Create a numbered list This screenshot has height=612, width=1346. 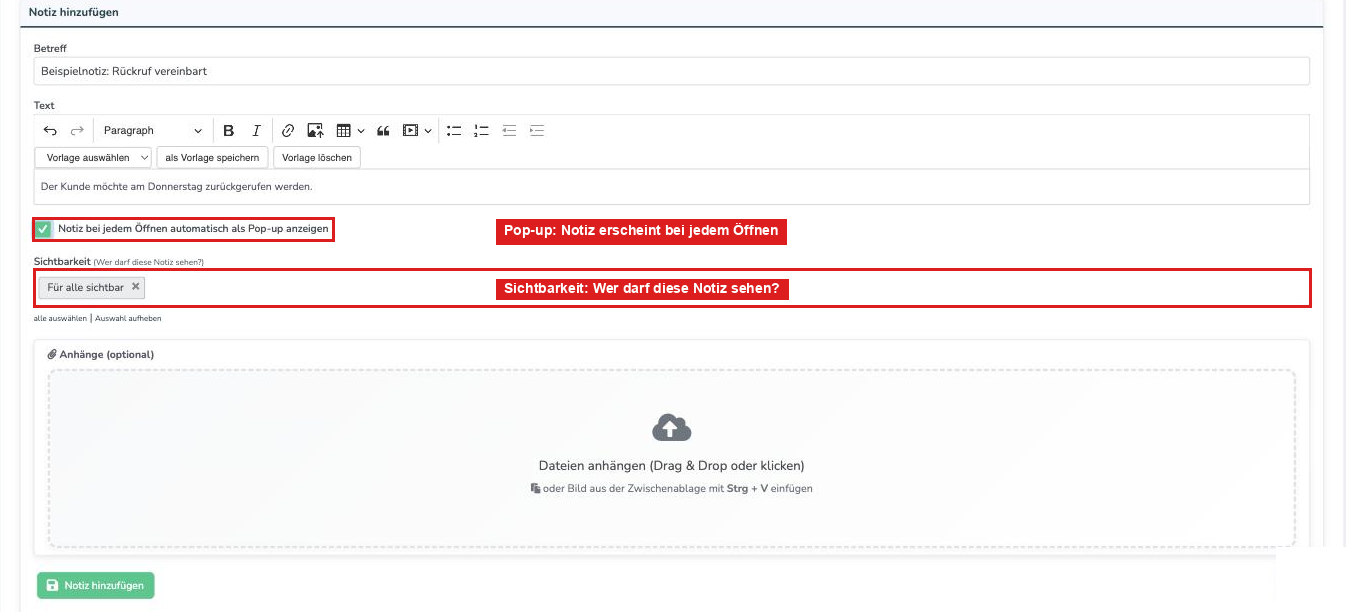coord(482,131)
